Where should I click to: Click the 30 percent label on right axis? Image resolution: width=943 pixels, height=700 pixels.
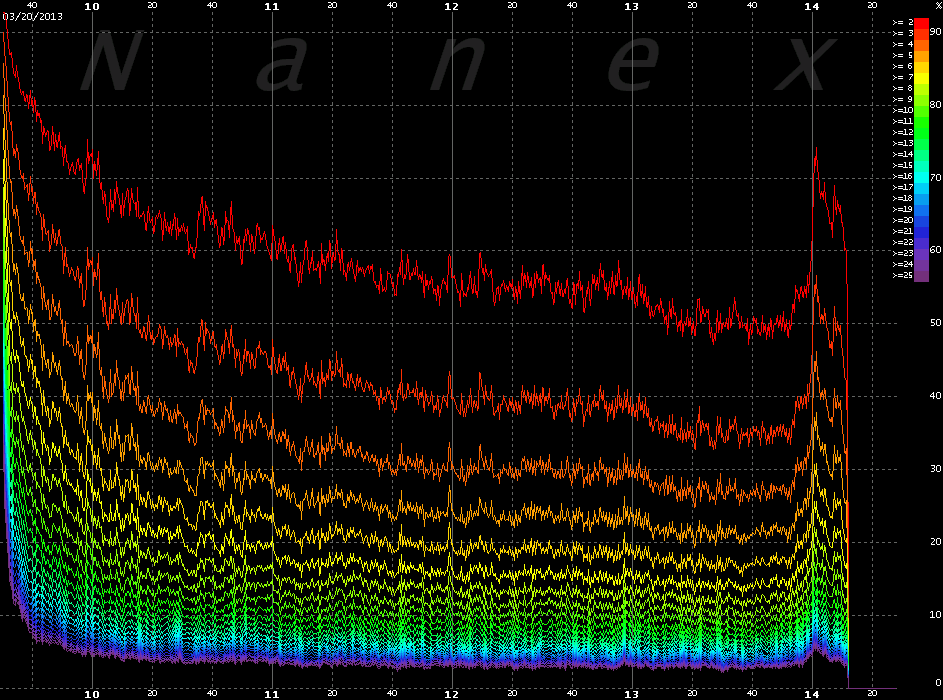click(x=935, y=468)
